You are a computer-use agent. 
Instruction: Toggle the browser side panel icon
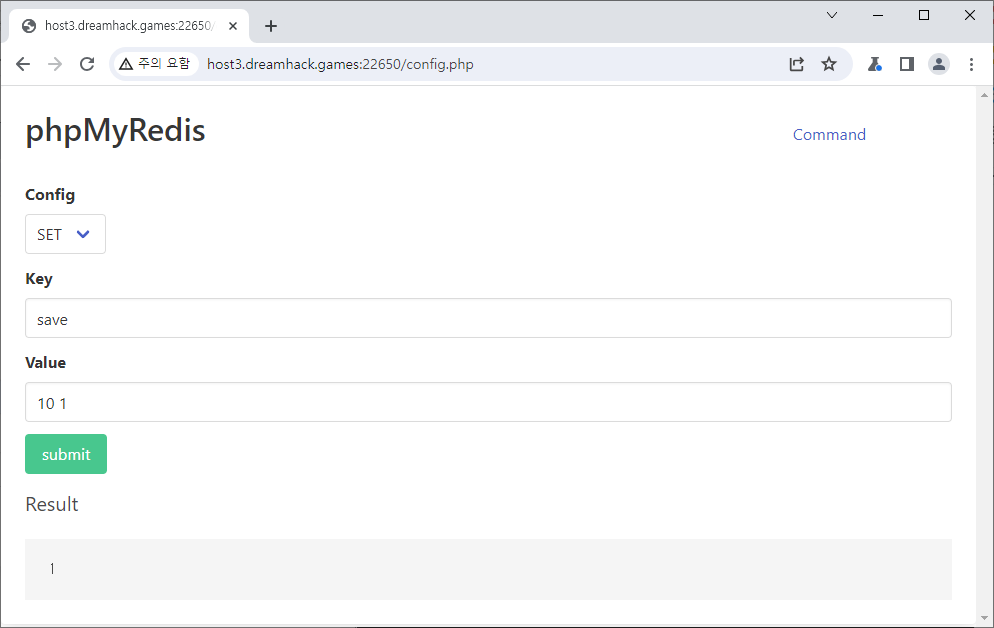pos(906,64)
